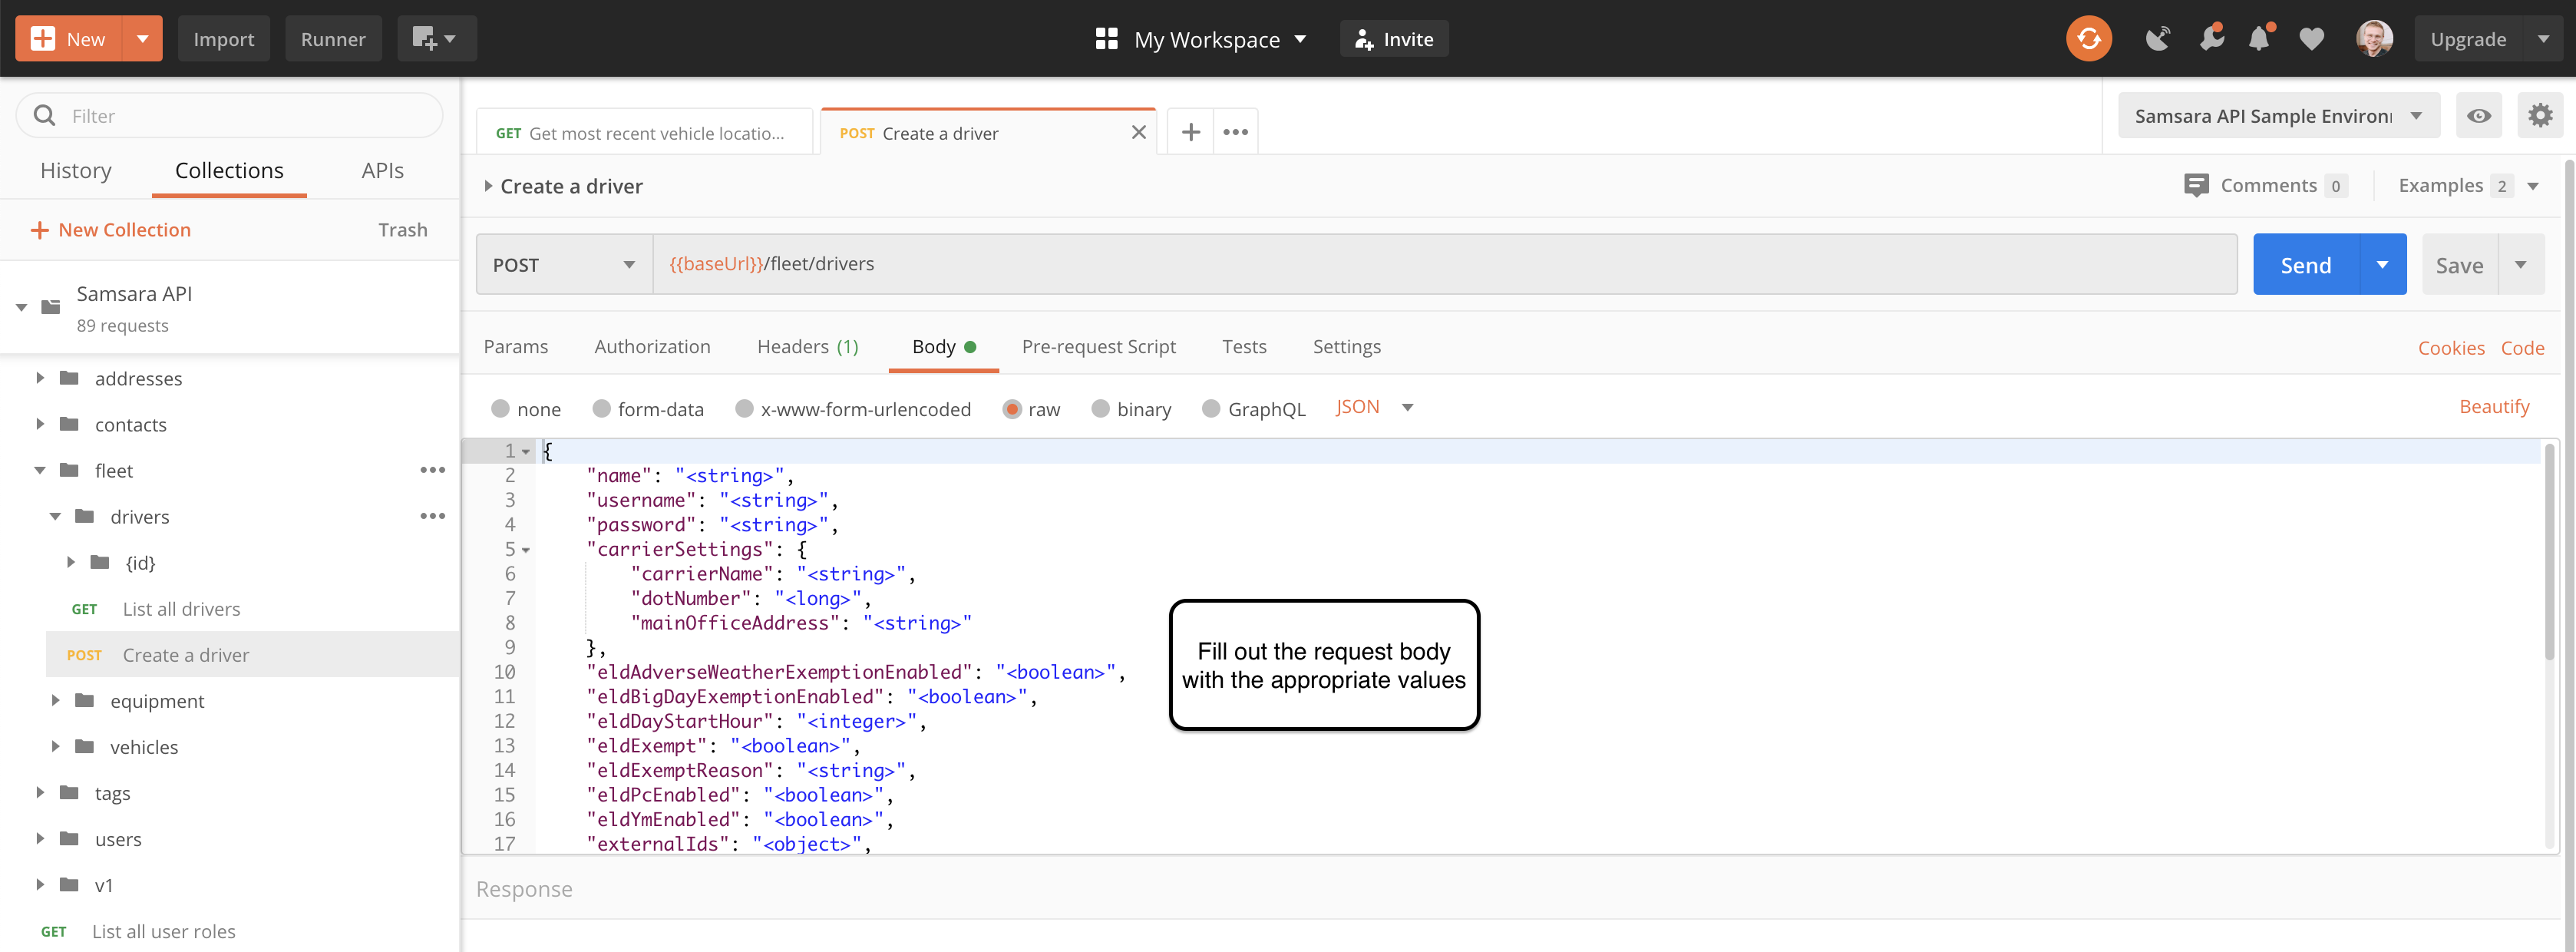
Task: Open the tab options three-dots menu
Action: click(1235, 132)
